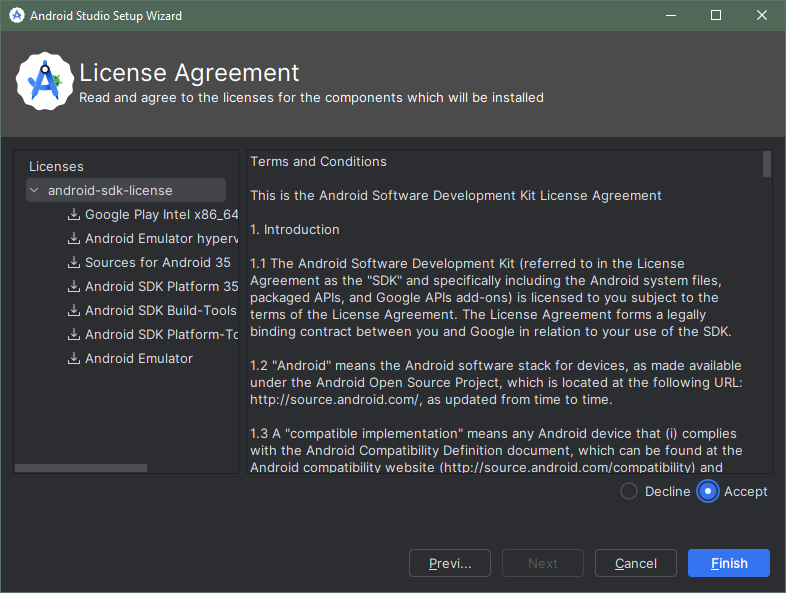This screenshot has height=593, width=786.
Task: Select the Accept radio button
Action: (707, 491)
